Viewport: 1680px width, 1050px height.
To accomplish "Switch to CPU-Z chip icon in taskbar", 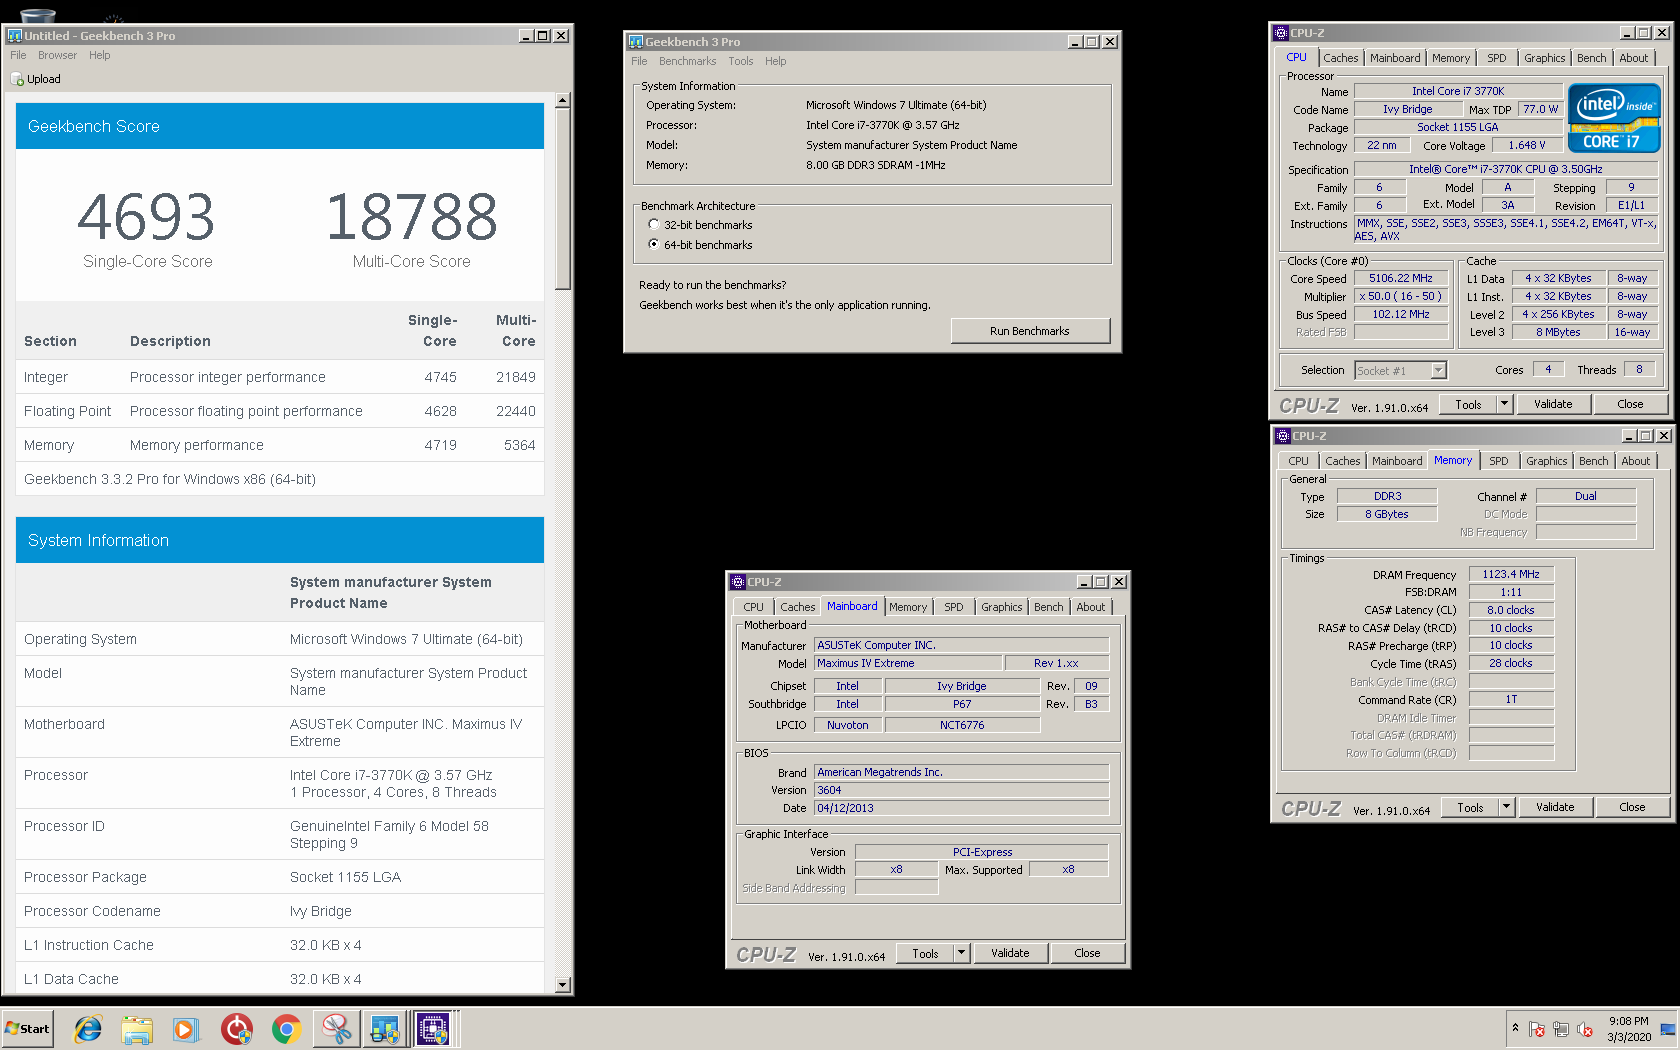I will 434,1028.
